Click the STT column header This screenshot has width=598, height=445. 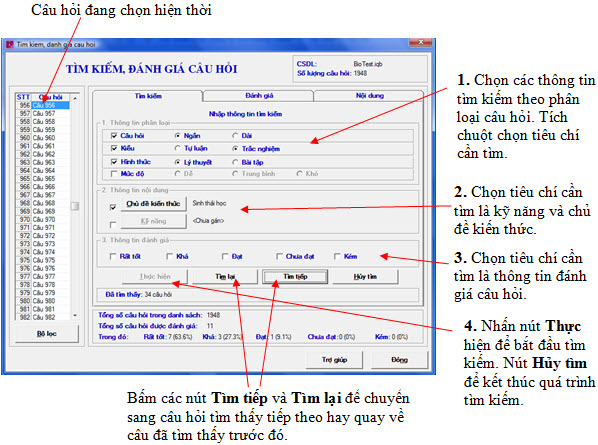(23, 97)
